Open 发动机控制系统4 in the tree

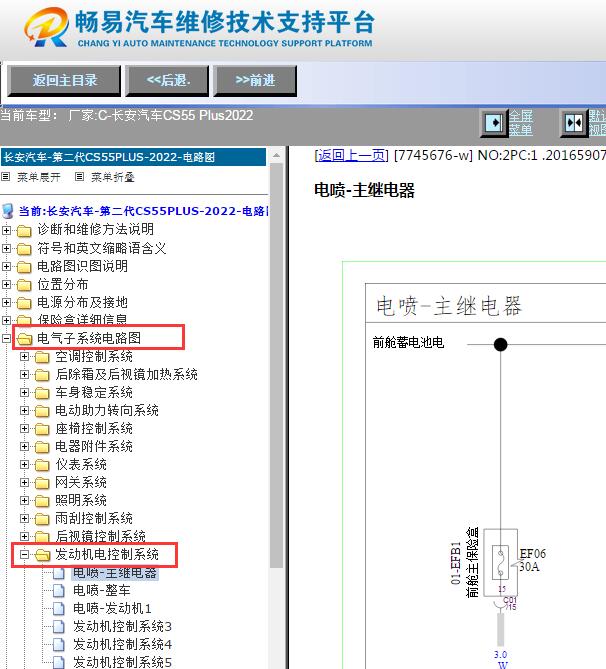(122, 644)
